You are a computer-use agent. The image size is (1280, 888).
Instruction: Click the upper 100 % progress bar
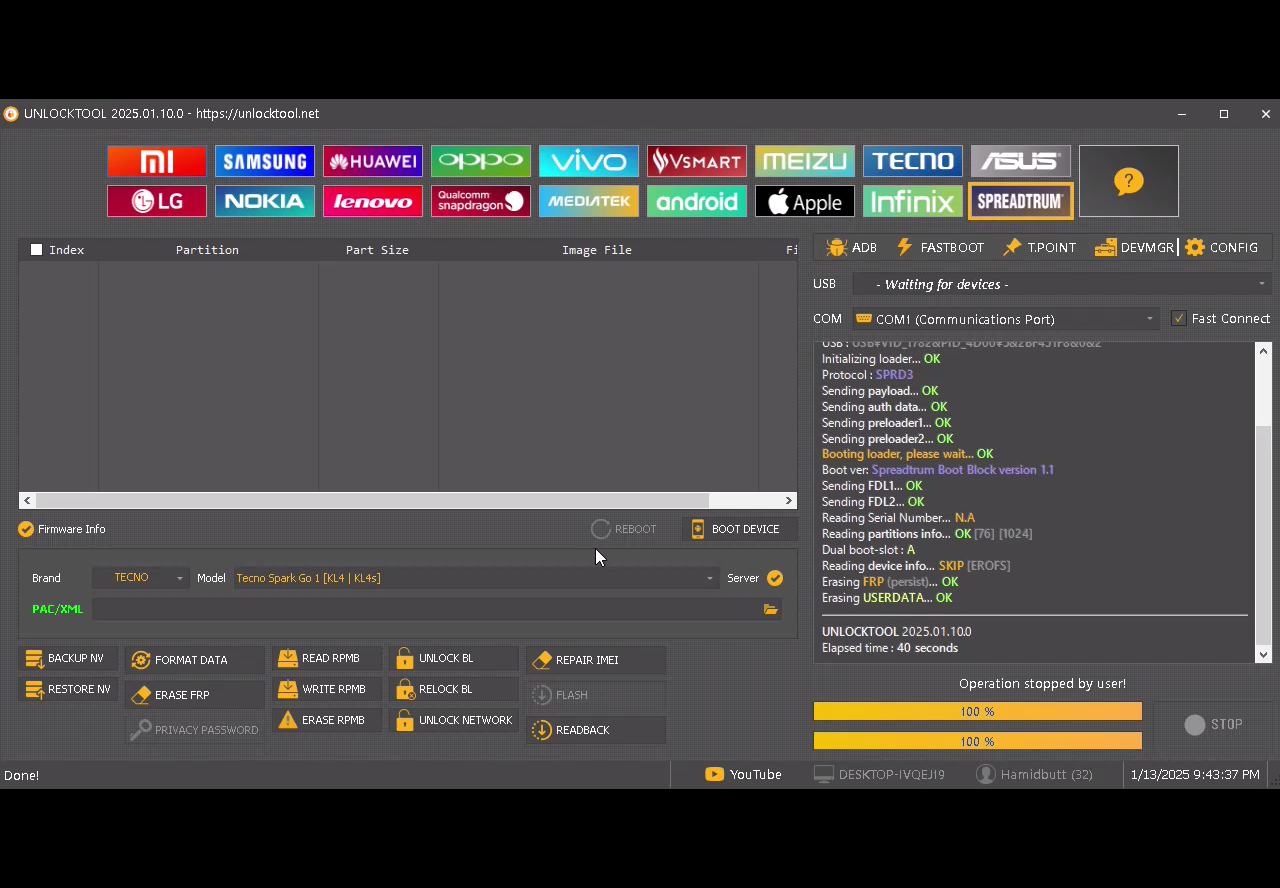pyautogui.click(x=977, y=711)
